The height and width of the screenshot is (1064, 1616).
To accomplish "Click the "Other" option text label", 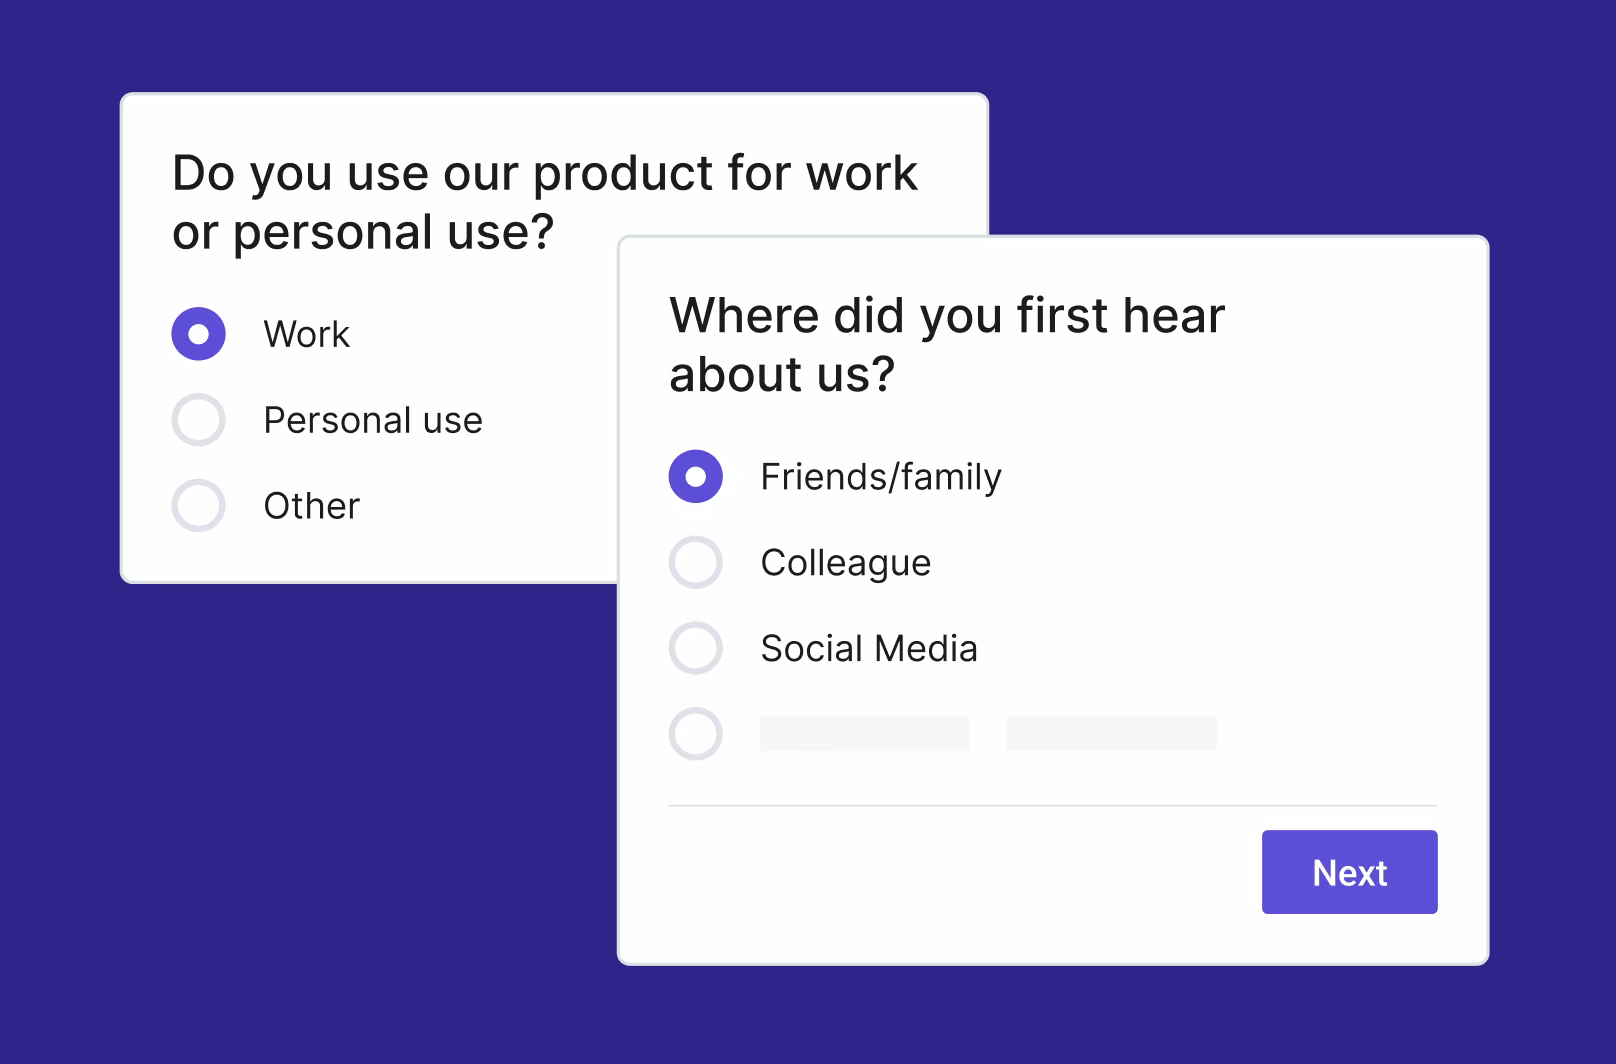I will tap(311, 506).
